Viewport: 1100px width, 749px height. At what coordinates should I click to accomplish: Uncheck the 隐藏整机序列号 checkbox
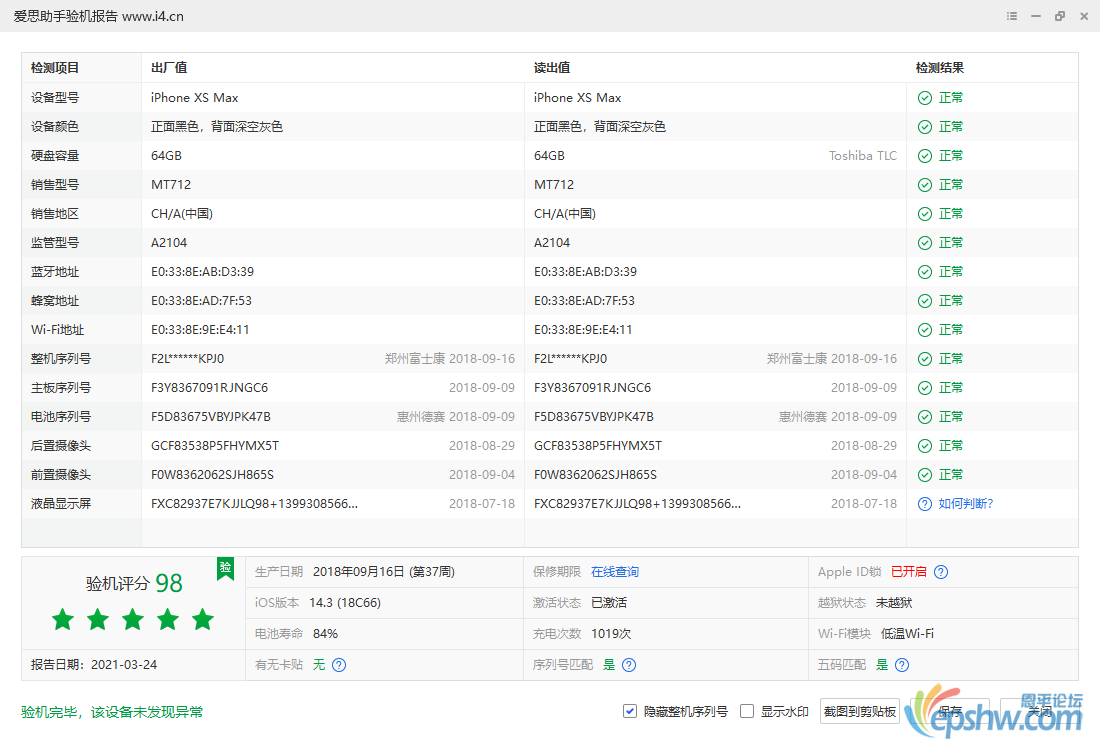(x=630, y=711)
